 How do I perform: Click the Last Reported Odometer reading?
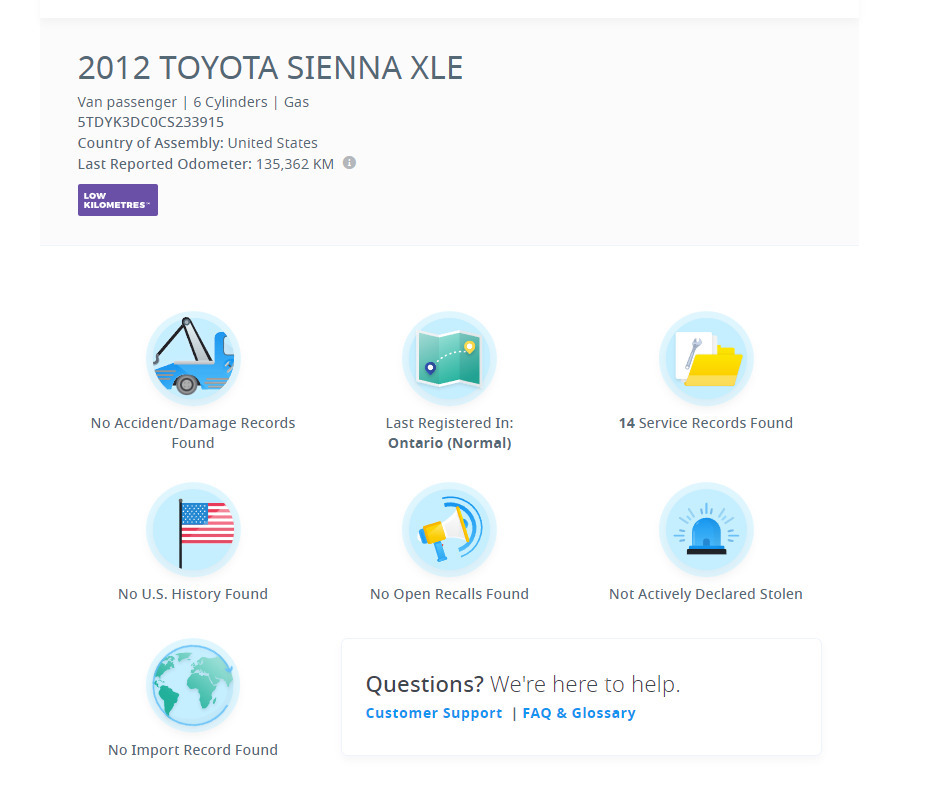(205, 163)
